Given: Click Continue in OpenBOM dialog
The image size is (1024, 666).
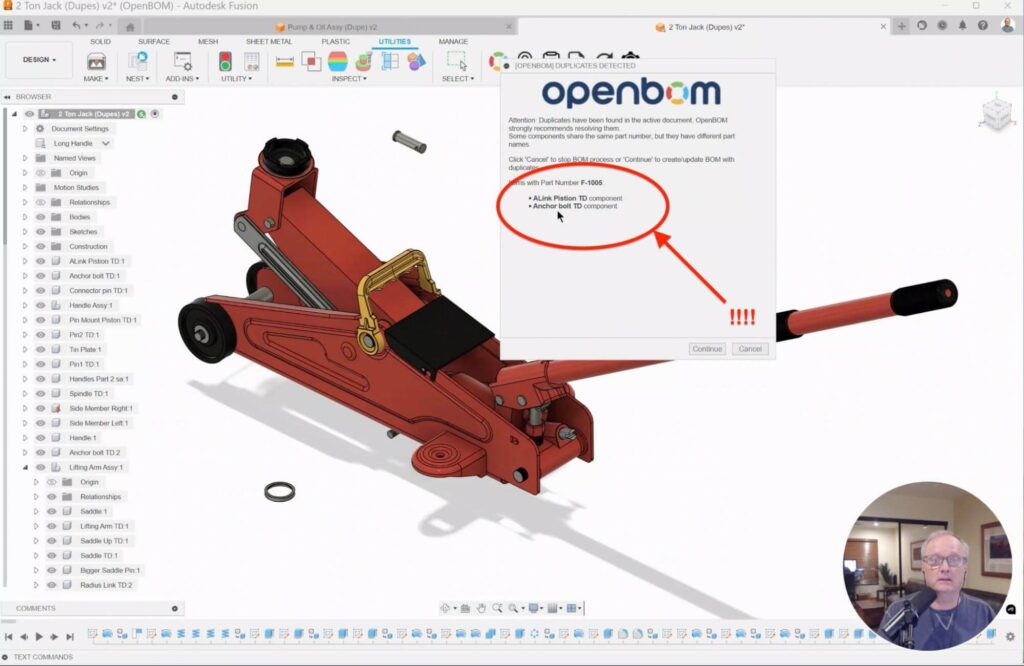Looking at the screenshot, I should 707,349.
